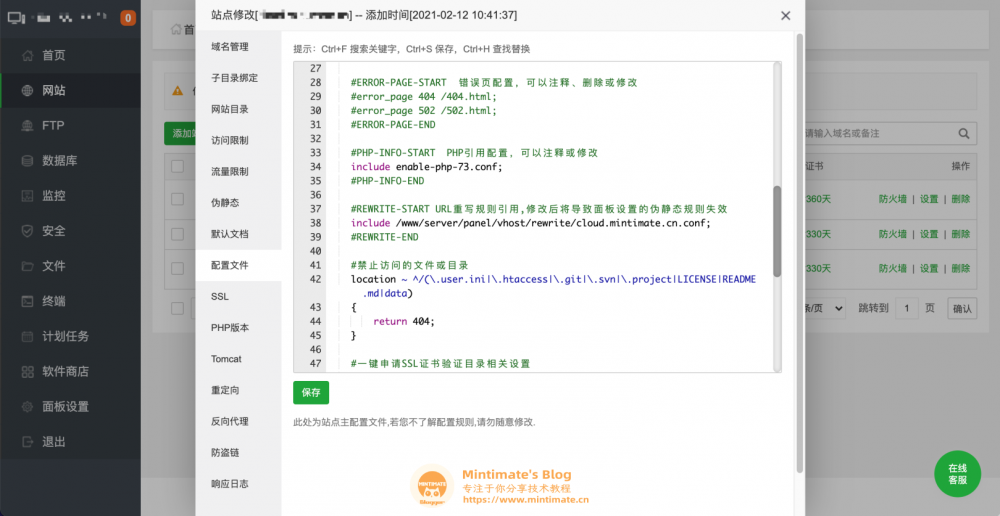Check the first website row checkbox

tap(177, 200)
